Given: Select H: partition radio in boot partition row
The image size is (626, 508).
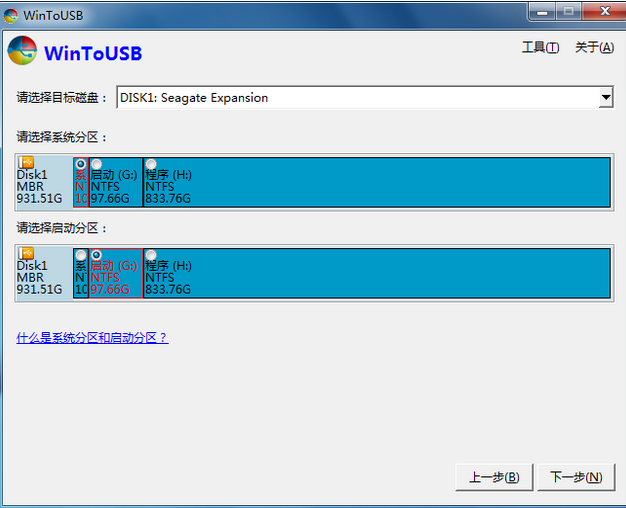Looking at the screenshot, I should click(x=151, y=255).
